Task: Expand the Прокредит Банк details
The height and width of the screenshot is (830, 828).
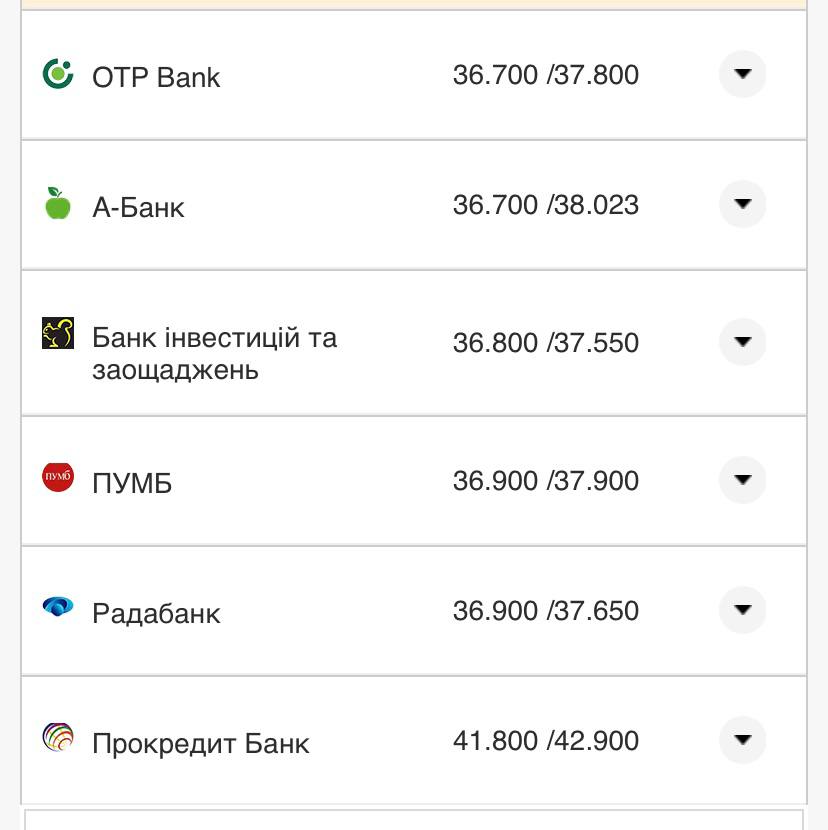Action: pos(742,740)
